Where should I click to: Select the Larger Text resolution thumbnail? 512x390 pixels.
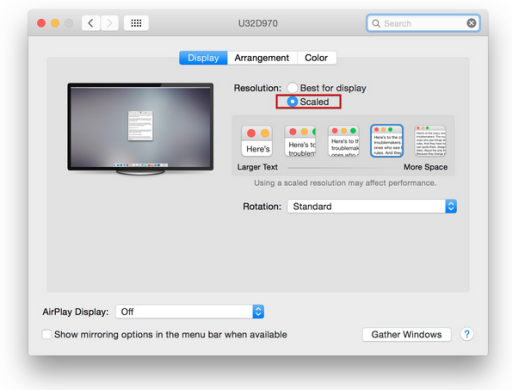pyautogui.click(x=257, y=141)
